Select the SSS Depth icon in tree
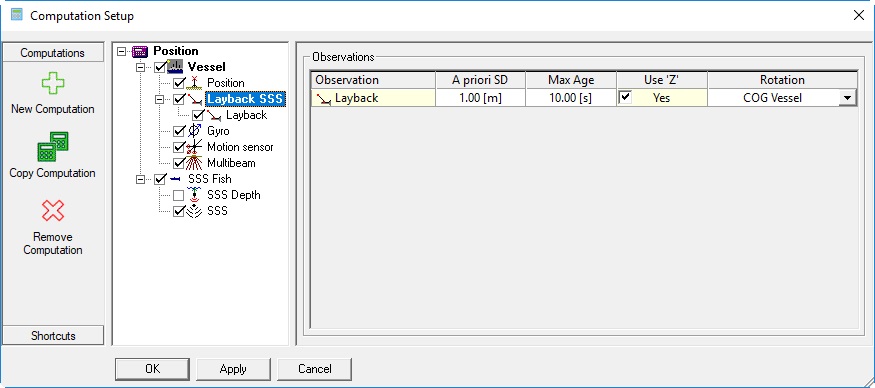This screenshot has width=875, height=388. (x=195, y=195)
